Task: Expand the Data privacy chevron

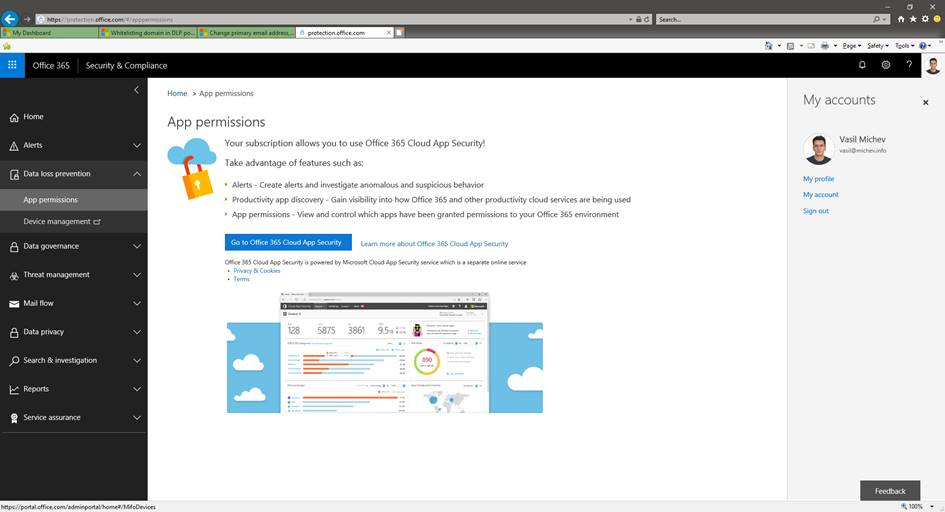Action: click(x=137, y=332)
